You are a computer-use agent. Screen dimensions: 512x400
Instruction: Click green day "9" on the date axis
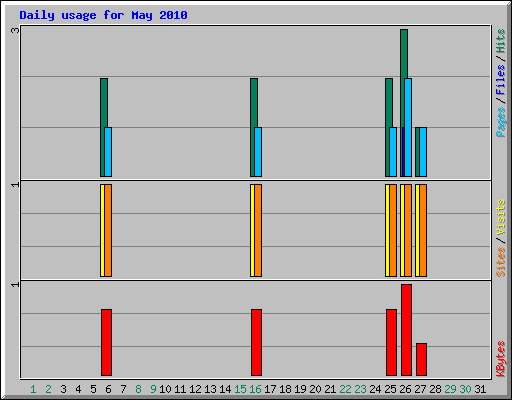pyautogui.click(x=153, y=389)
